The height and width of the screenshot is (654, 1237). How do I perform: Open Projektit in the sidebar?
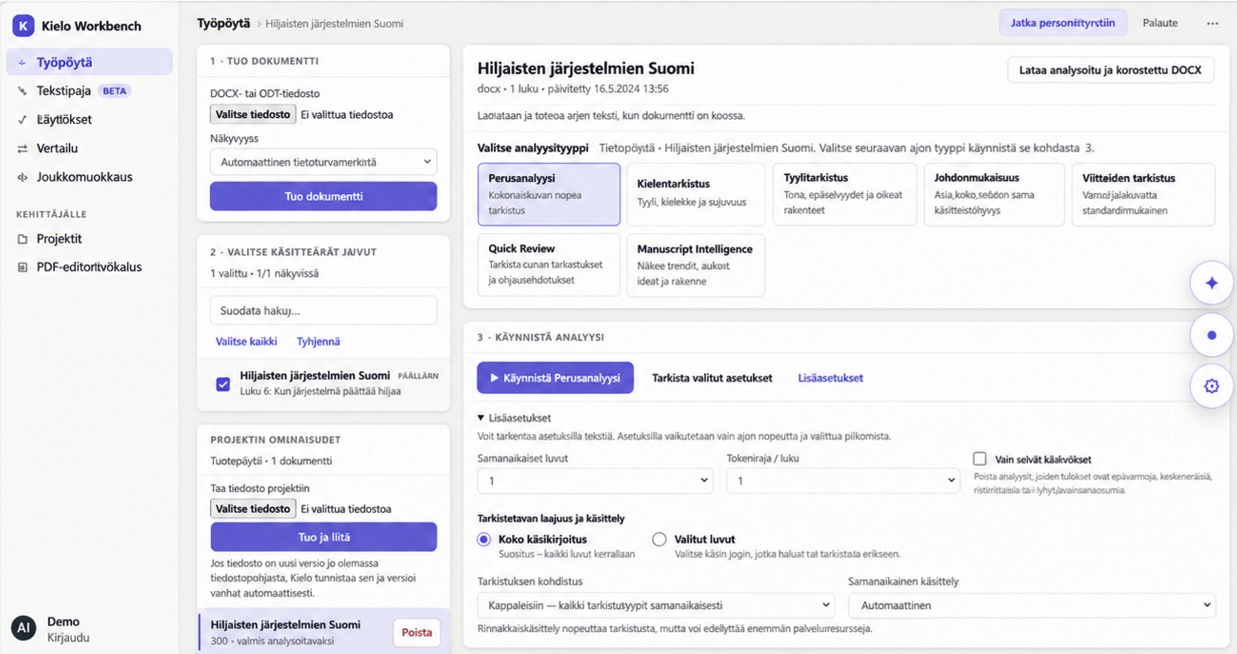[x=89, y=239]
